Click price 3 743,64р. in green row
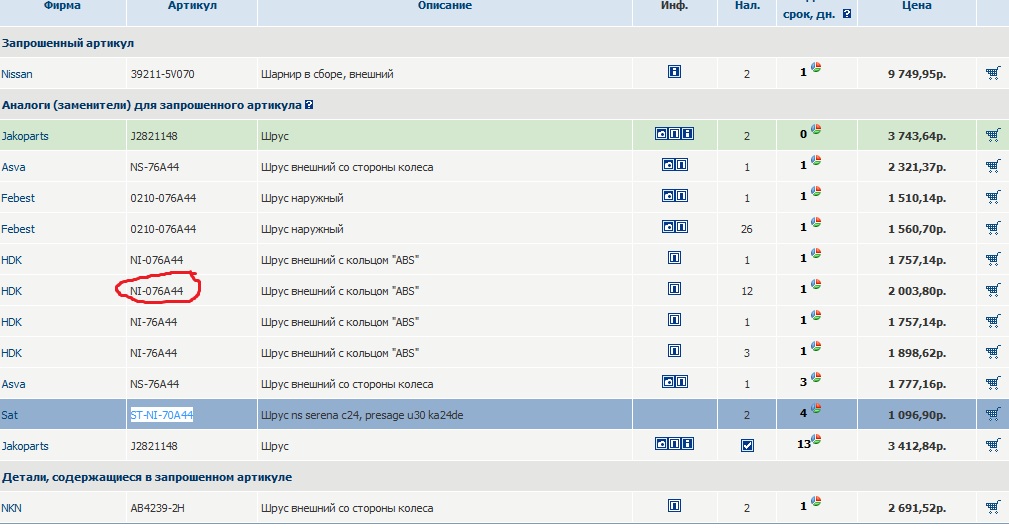This screenshot has width=1009, height=531. [917, 136]
